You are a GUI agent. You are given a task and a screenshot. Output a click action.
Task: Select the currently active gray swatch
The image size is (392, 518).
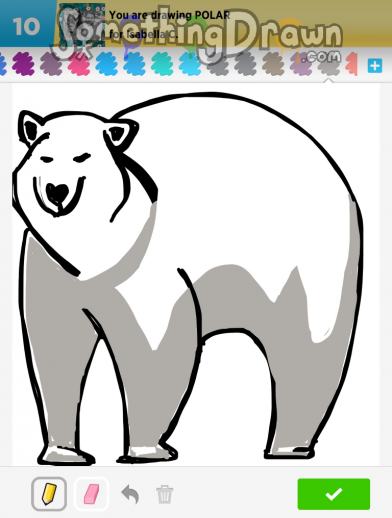tap(329, 64)
